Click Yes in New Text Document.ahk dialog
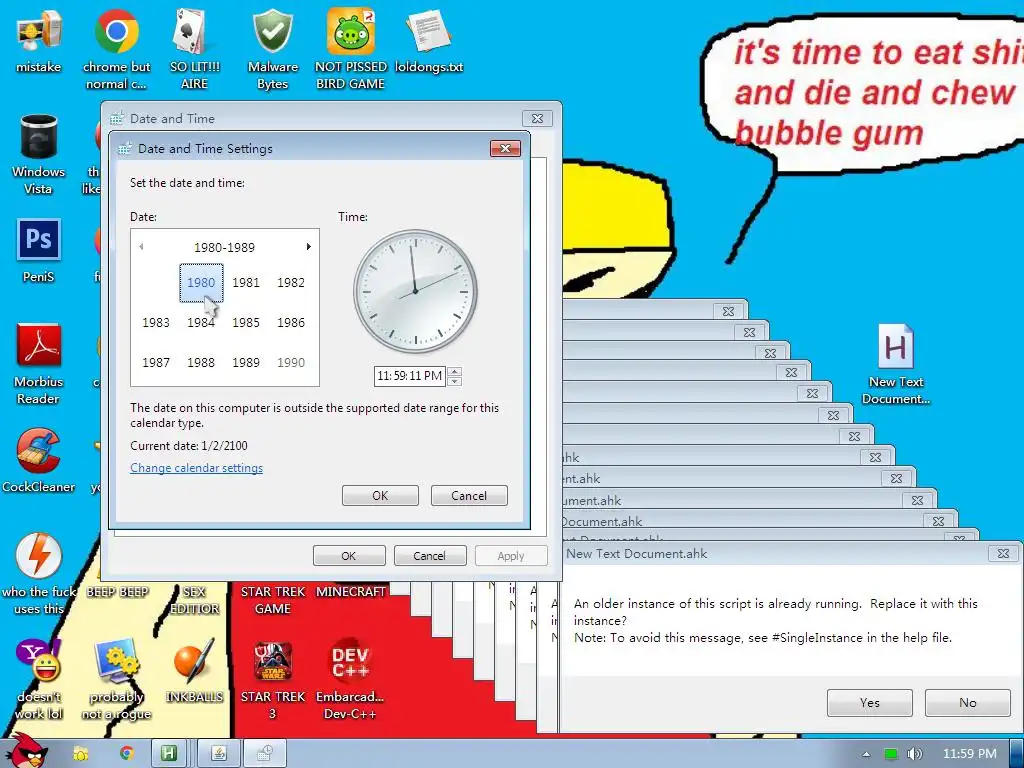 coord(869,703)
